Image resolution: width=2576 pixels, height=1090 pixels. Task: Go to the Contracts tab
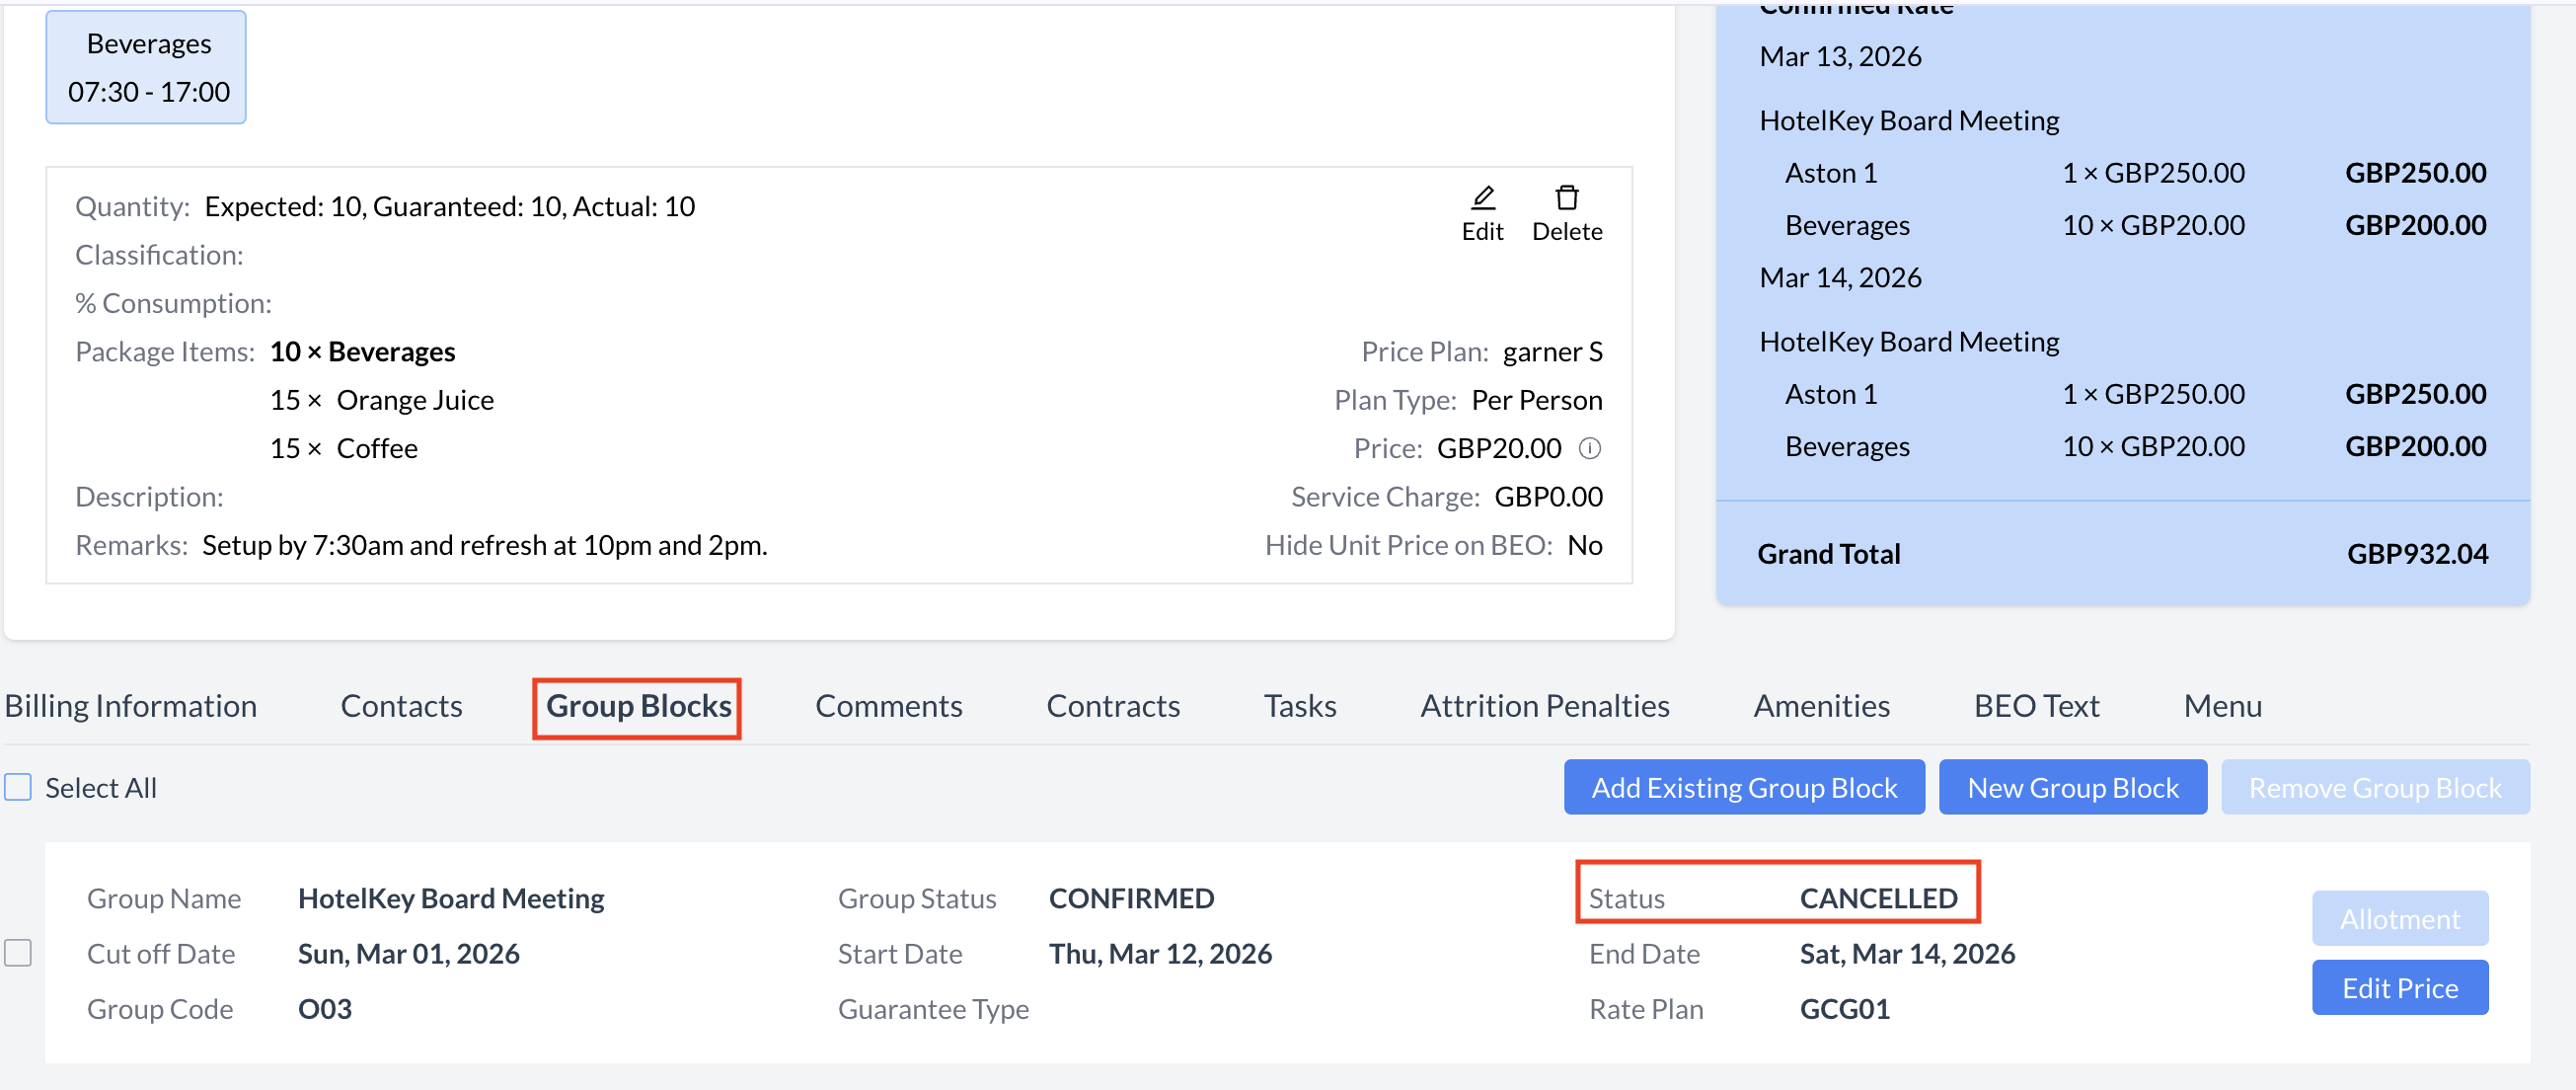coord(1113,706)
